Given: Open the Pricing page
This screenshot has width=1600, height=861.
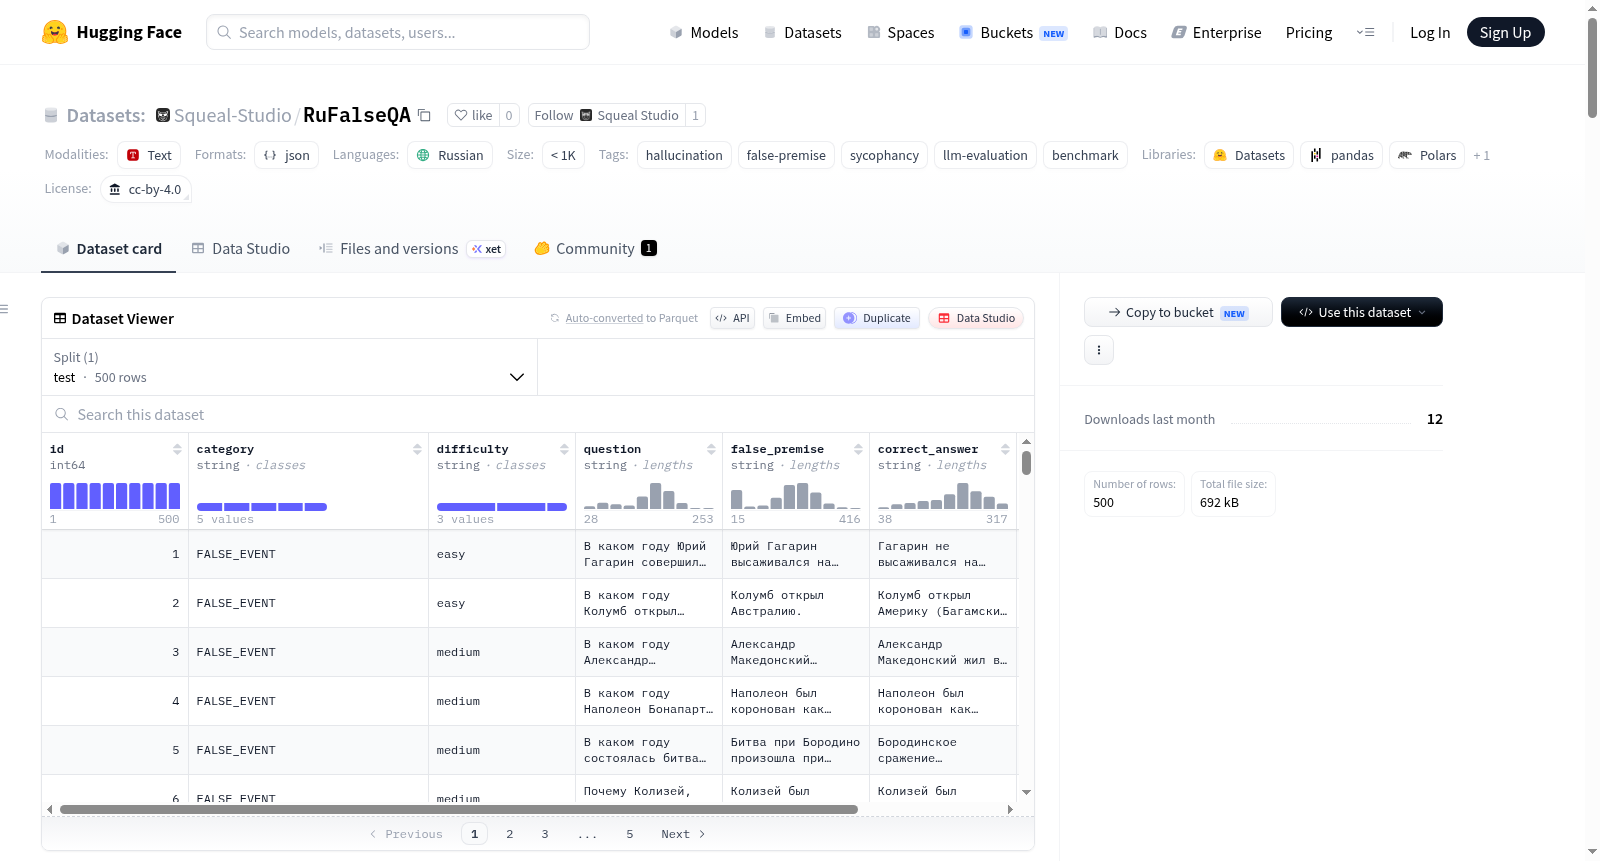Looking at the screenshot, I should 1309,32.
